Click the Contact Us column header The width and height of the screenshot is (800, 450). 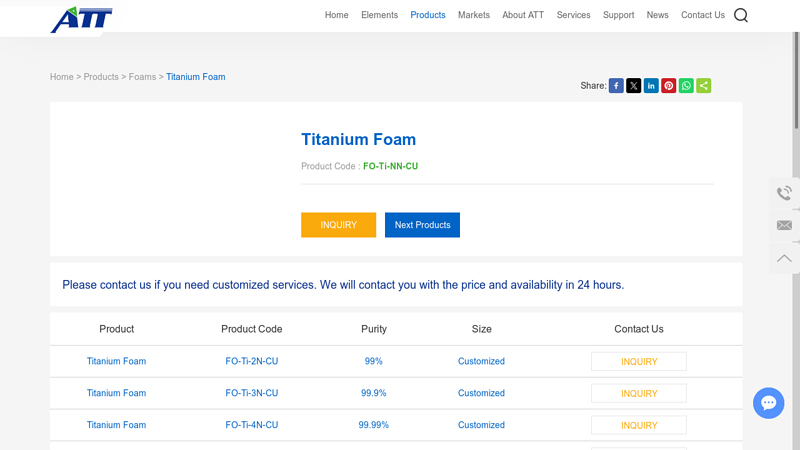[639, 329]
